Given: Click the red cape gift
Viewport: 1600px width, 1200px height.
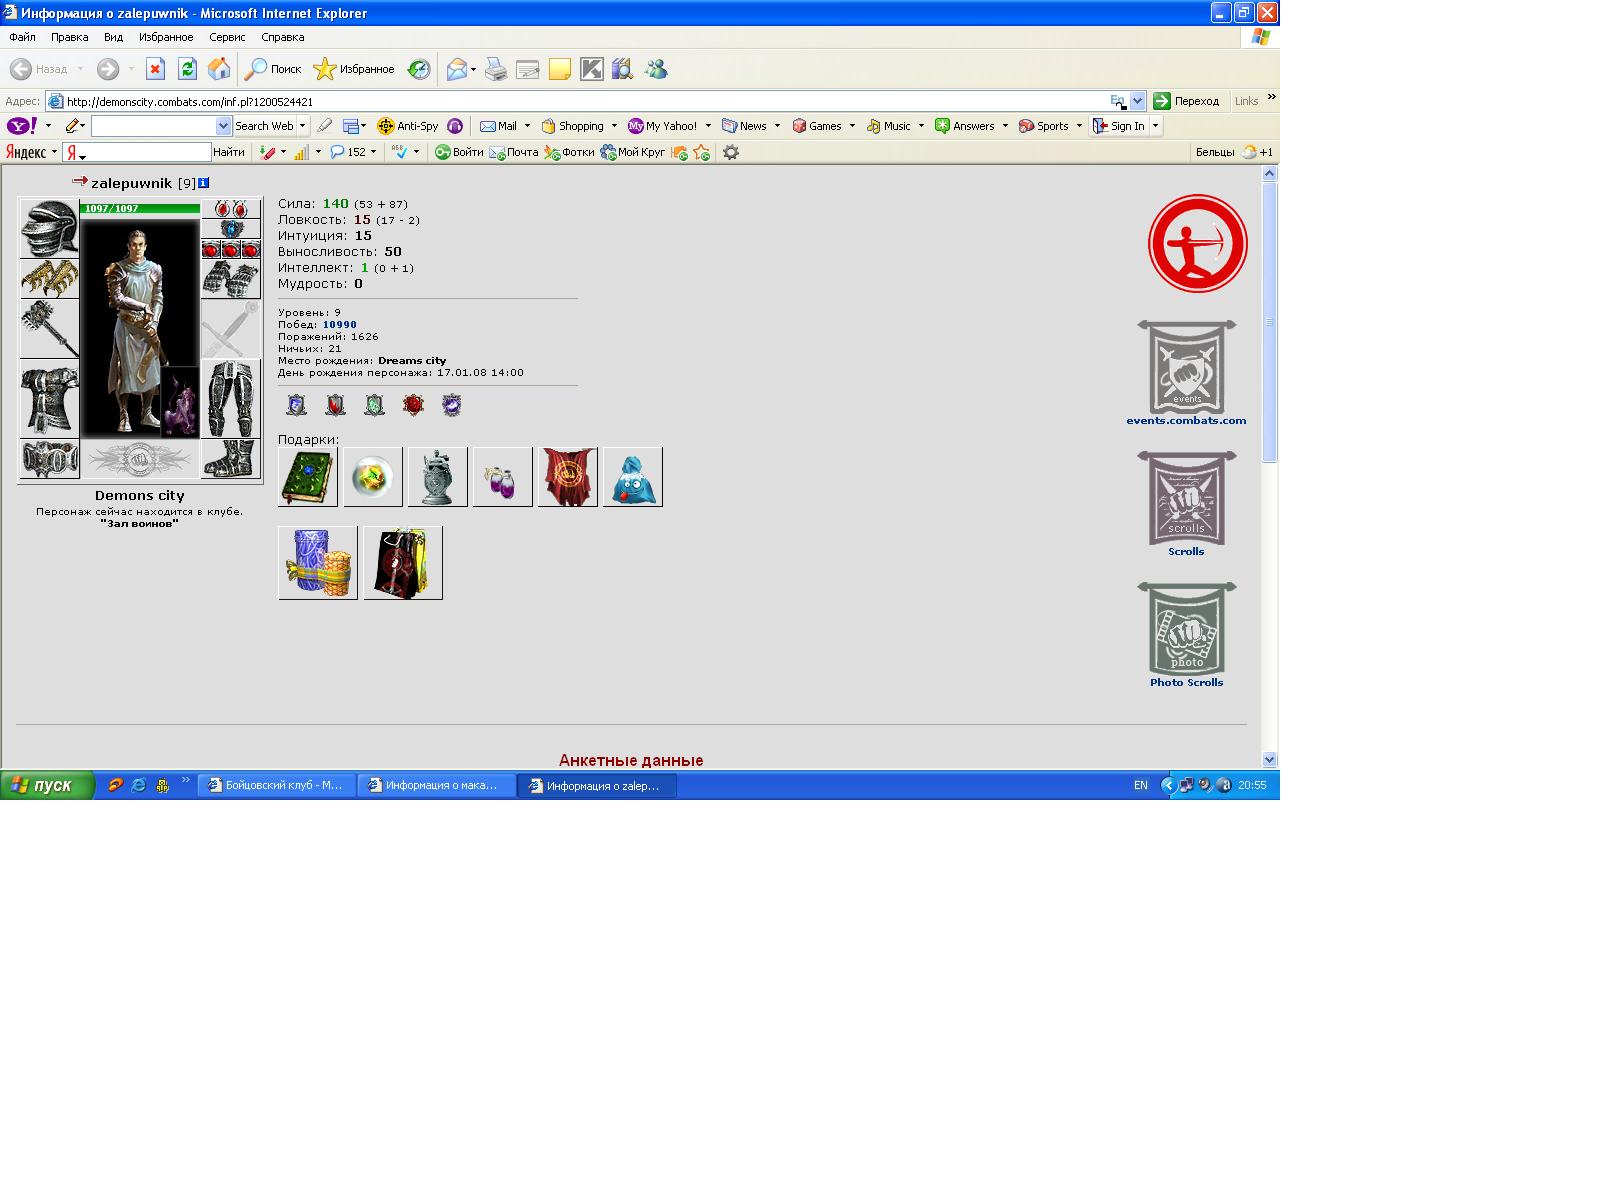Looking at the screenshot, I should [568, 477].
